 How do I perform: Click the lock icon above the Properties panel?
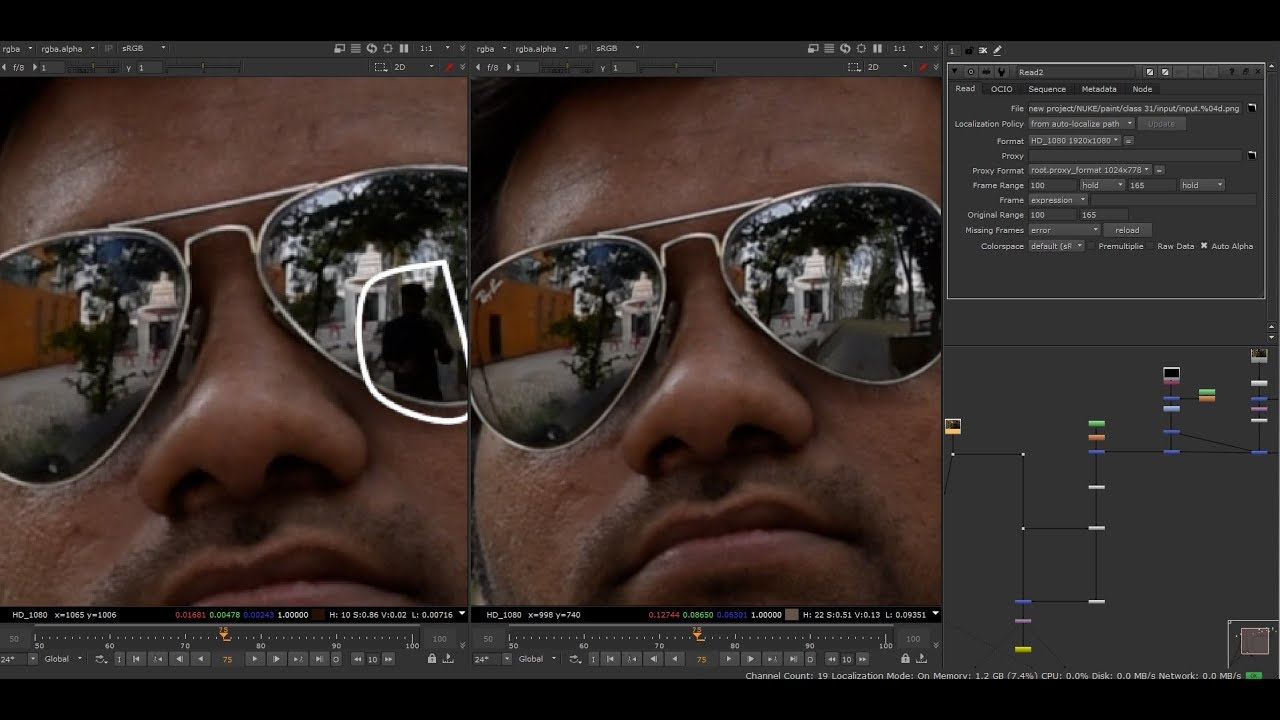pos(969,50)
